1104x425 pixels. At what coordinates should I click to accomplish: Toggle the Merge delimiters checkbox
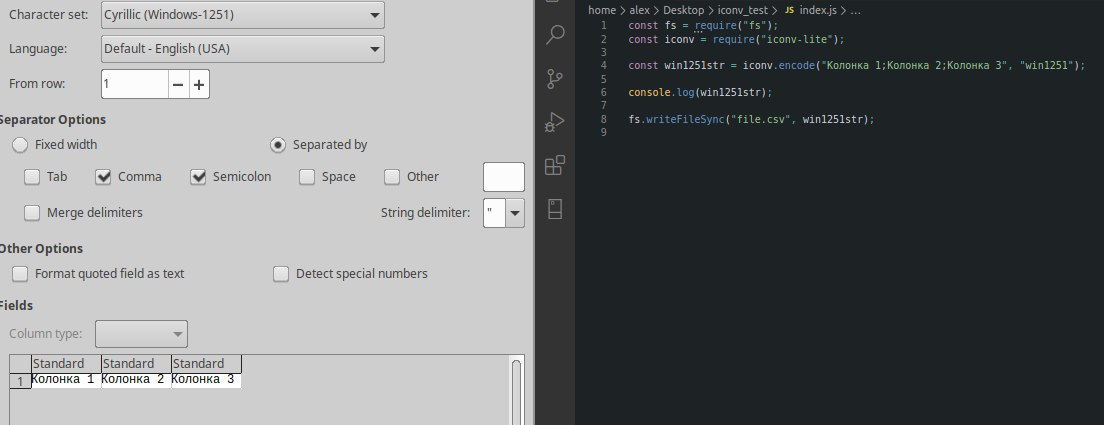click(x=32, y=212)
